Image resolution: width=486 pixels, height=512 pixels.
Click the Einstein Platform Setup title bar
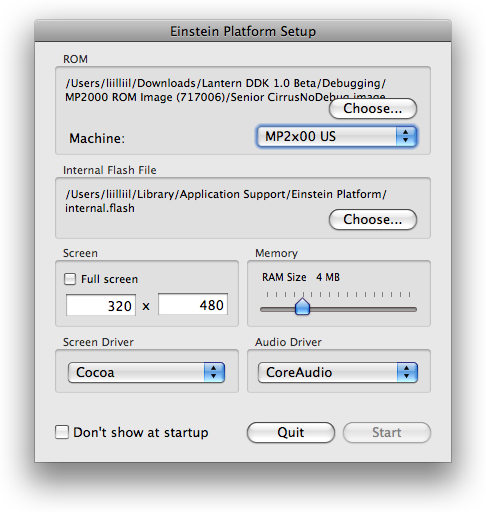[x=243, y=31]
